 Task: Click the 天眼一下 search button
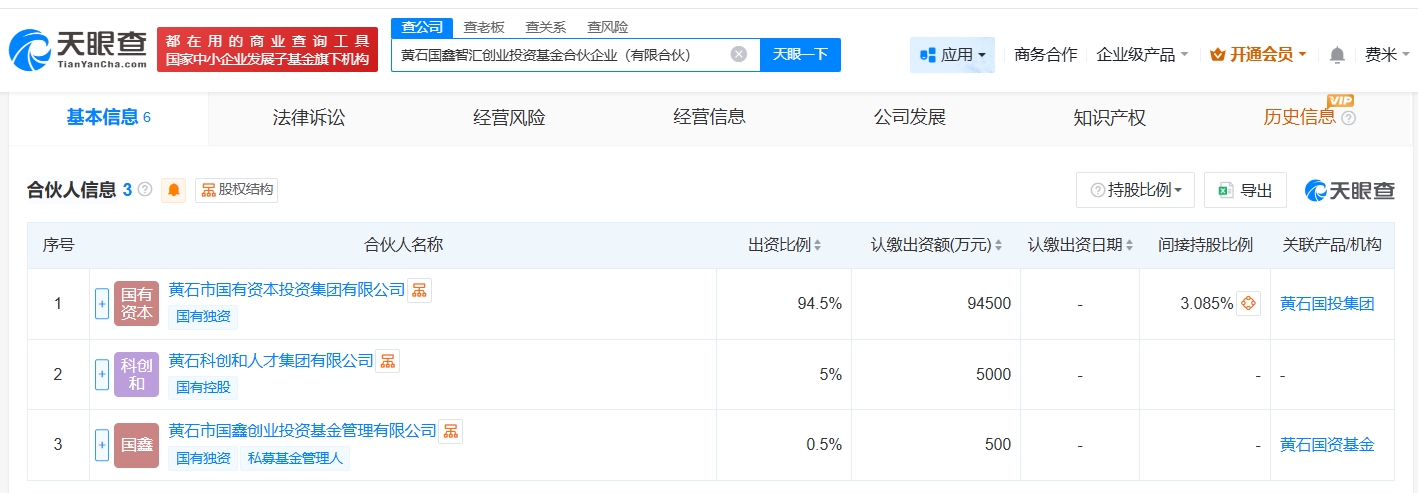click(x=800, y=54)
